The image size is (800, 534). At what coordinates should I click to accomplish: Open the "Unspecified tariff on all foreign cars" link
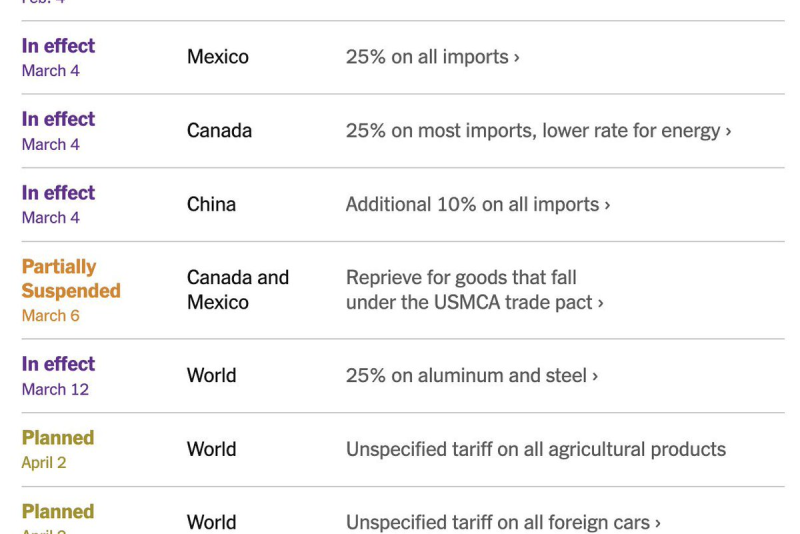(x=502, y=522)
